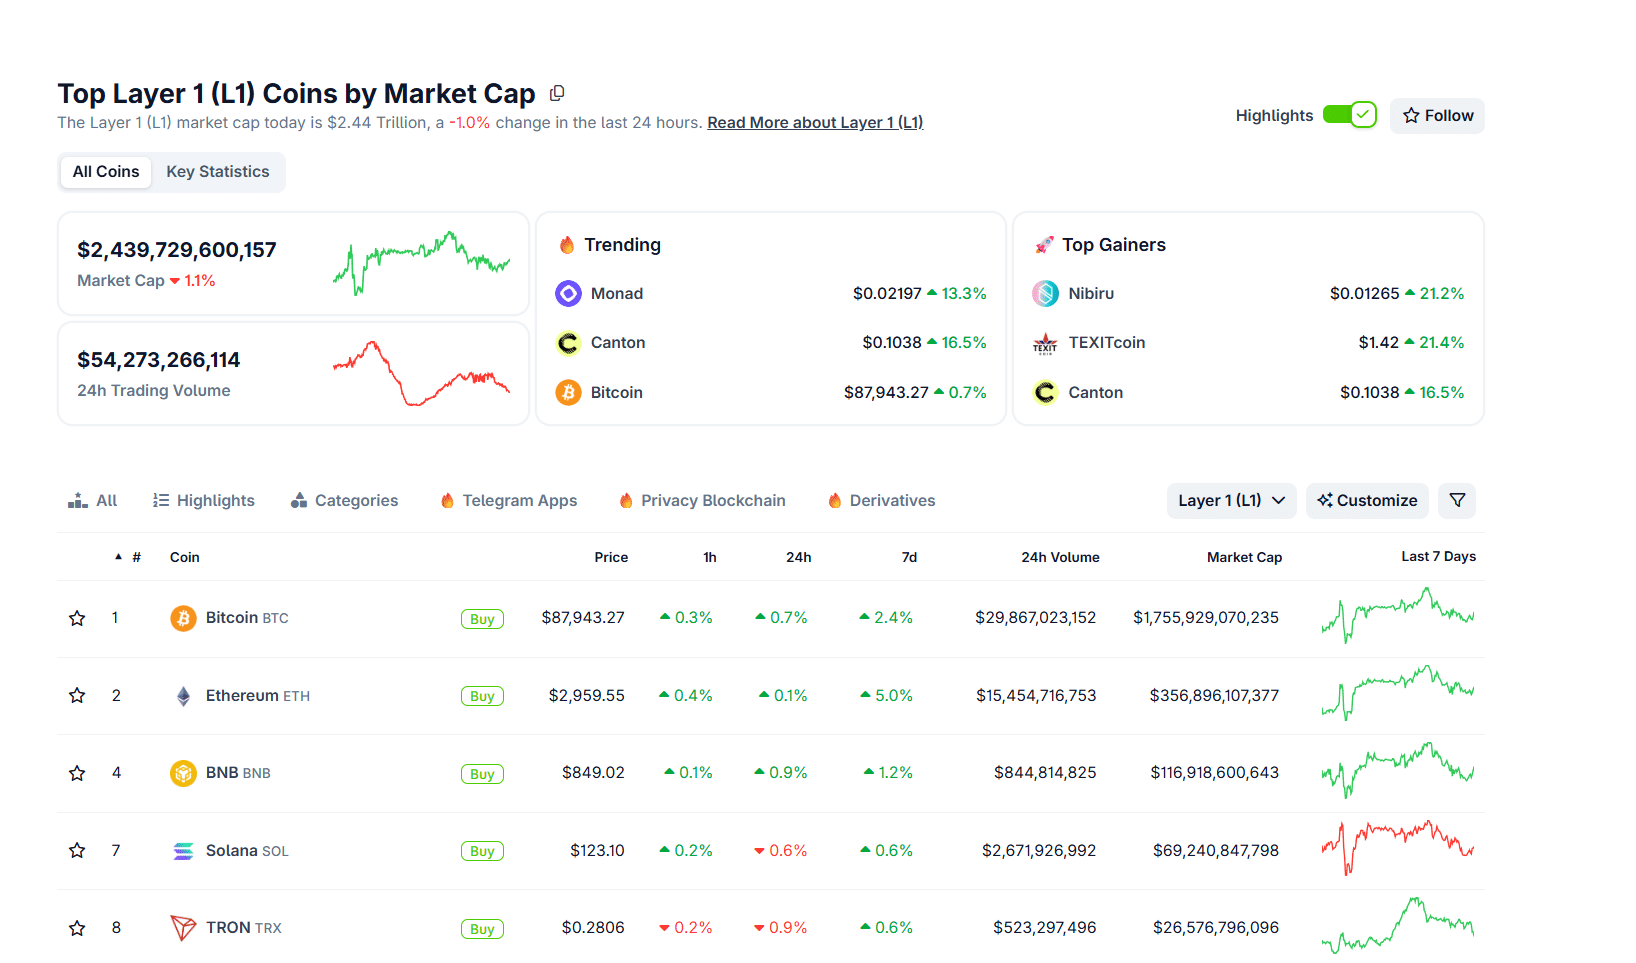Click the TRON coin logo
Viewport: 1636px width, 963px height.
(x=183, y=928)
